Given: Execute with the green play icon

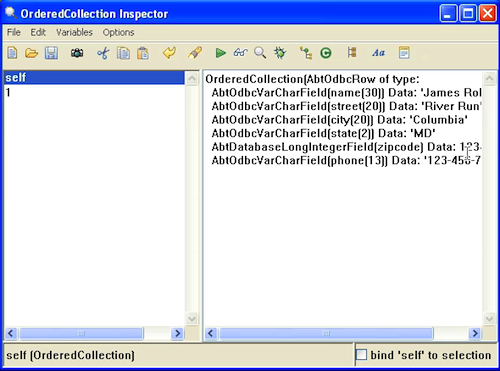Looking at the screenshot, I should pos(220,53).
